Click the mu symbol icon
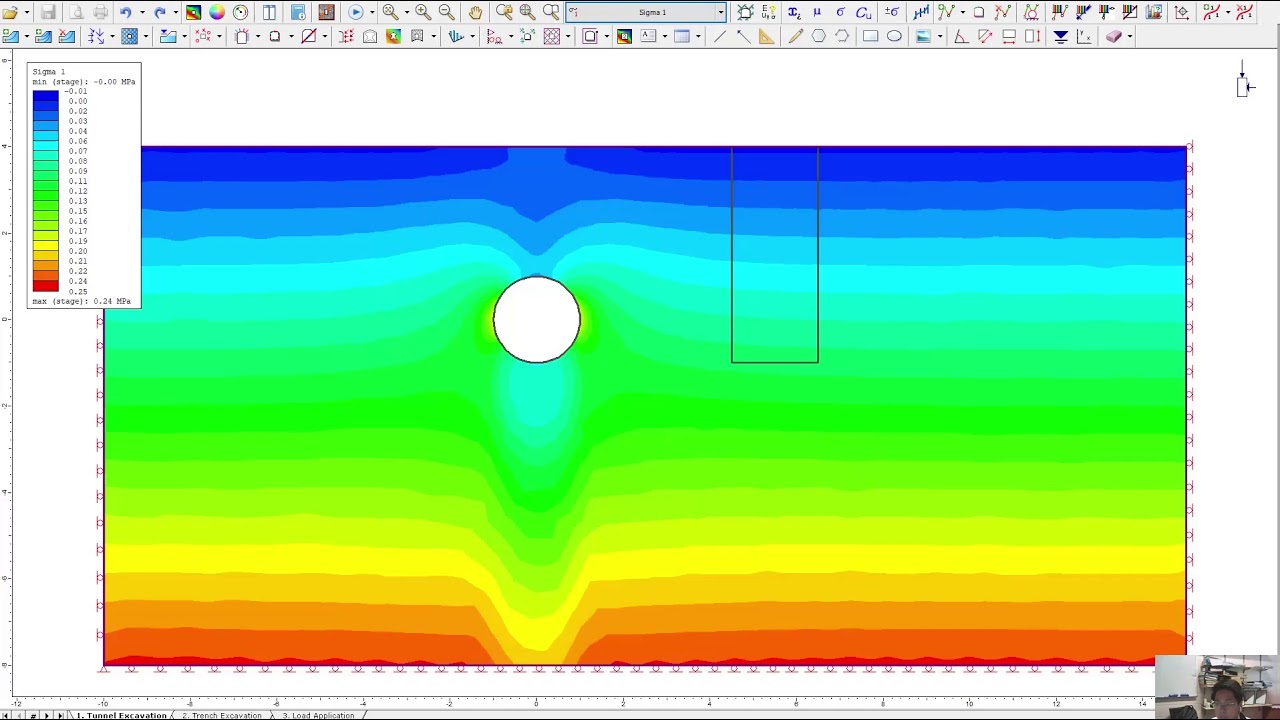The image size is (1280, 720). coord(817,12)
